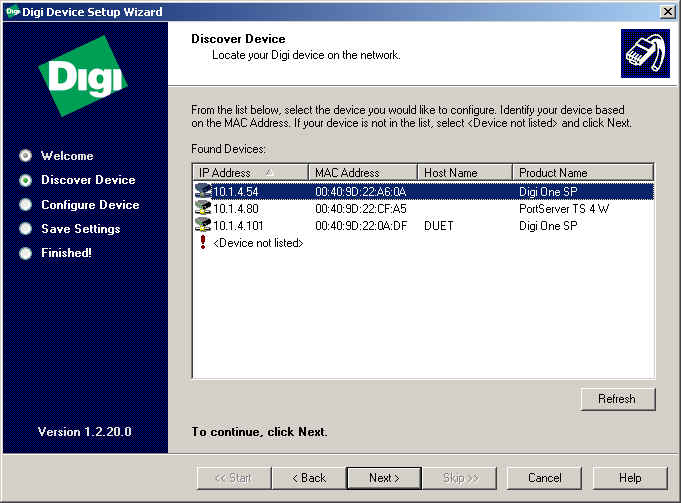The height and width of the screenshot is (503, 681).
Task: Click the DUET host name cell
Action: point(439,225)
